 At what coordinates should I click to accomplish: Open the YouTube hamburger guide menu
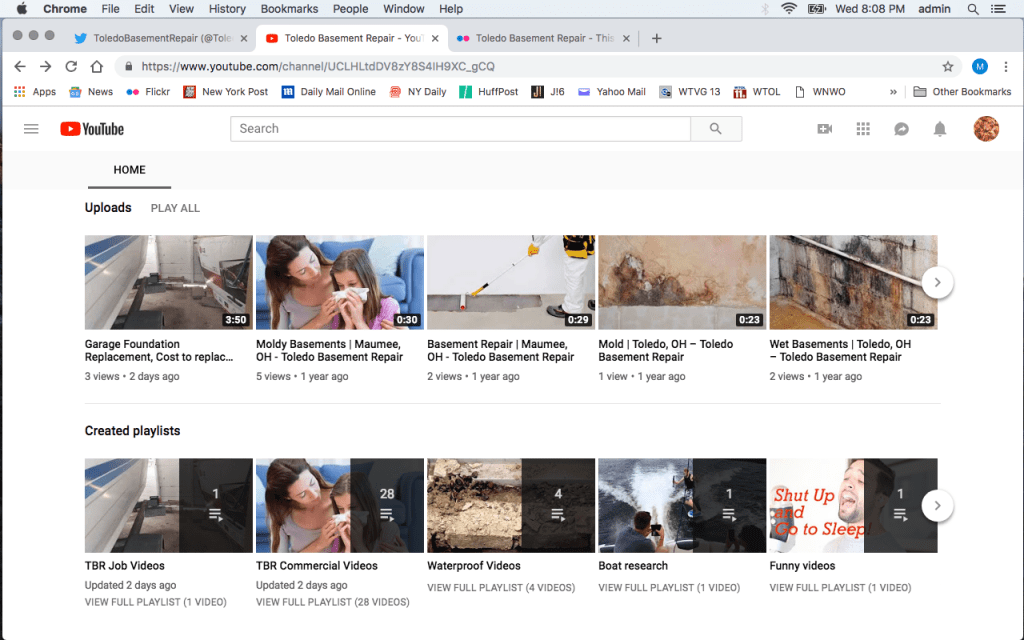click(31, 129)
